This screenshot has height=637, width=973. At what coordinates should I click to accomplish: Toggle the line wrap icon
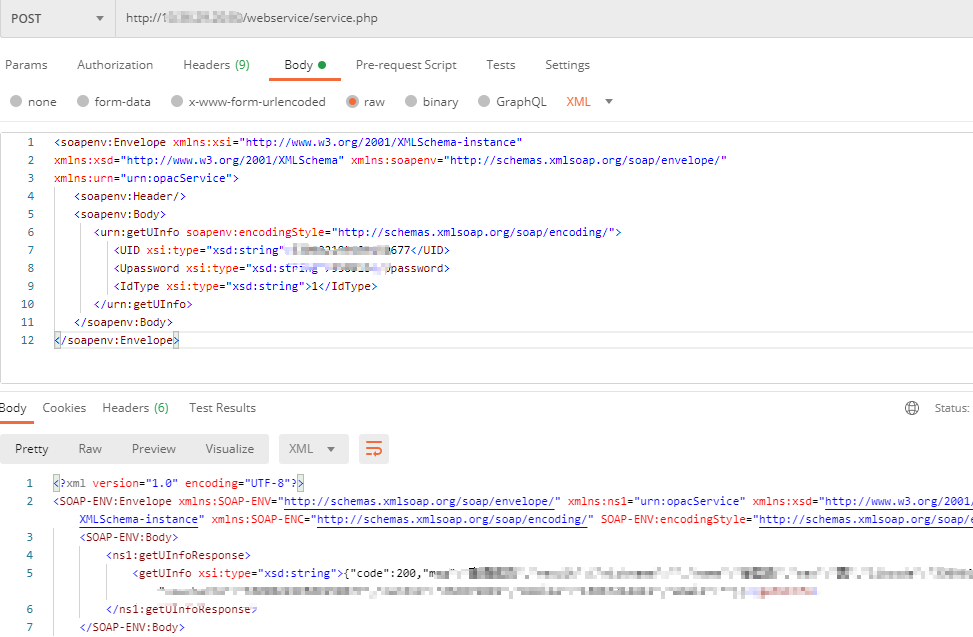(374, 449)
